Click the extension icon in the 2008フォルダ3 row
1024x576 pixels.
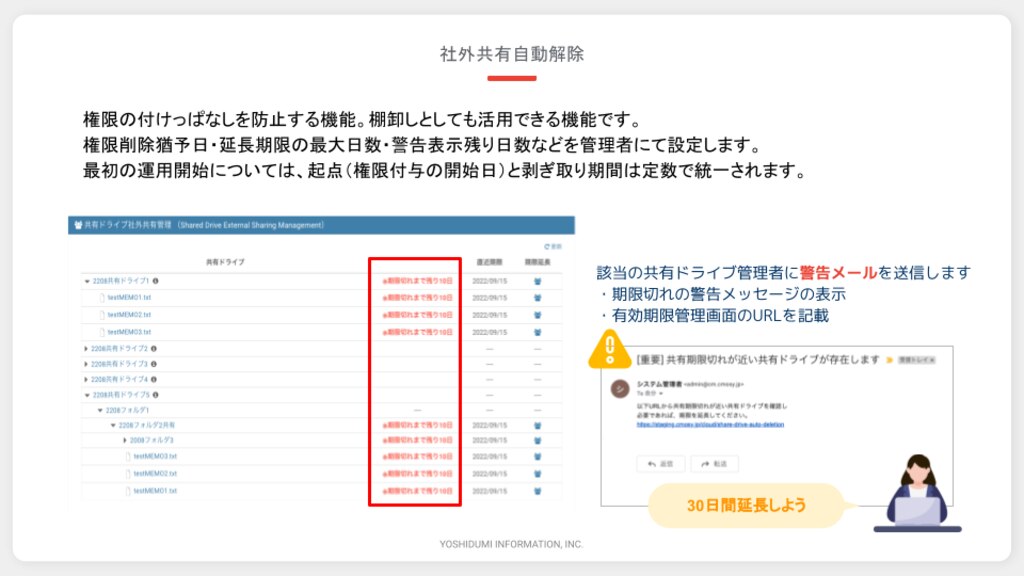pyautogui.click(x=537, y=440)
